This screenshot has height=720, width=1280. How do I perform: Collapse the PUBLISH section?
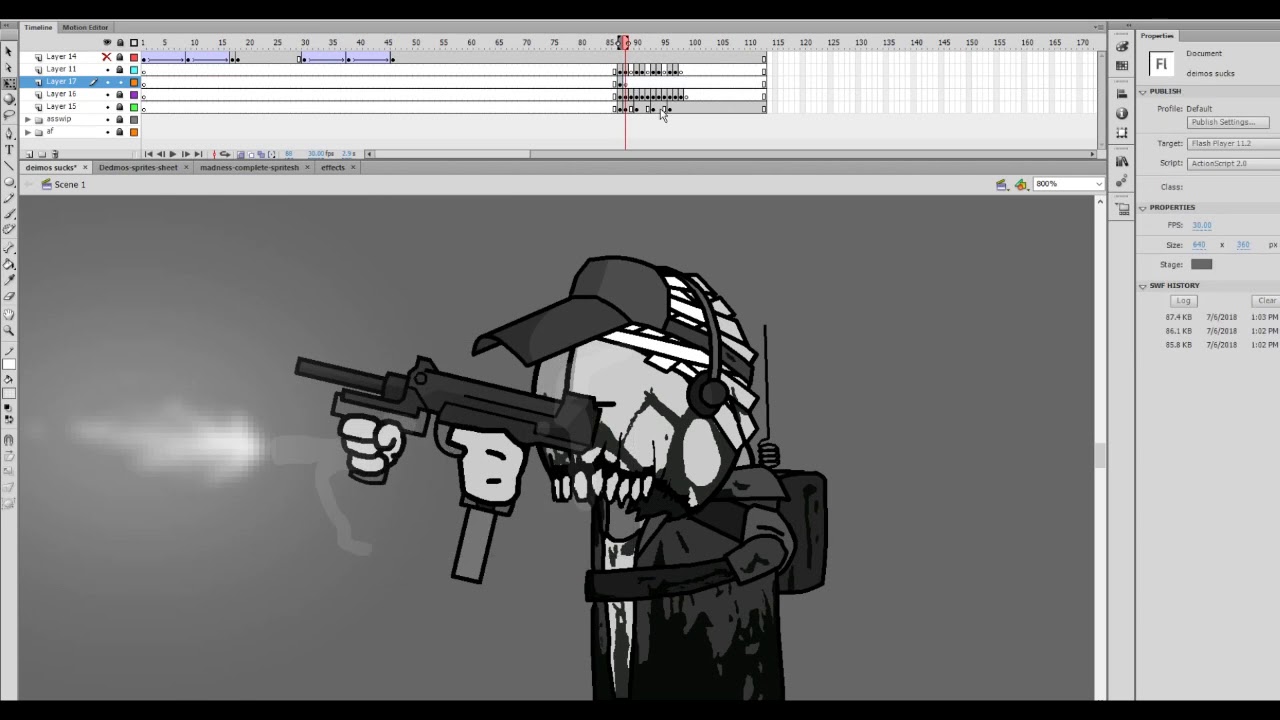pos(1143,91)
